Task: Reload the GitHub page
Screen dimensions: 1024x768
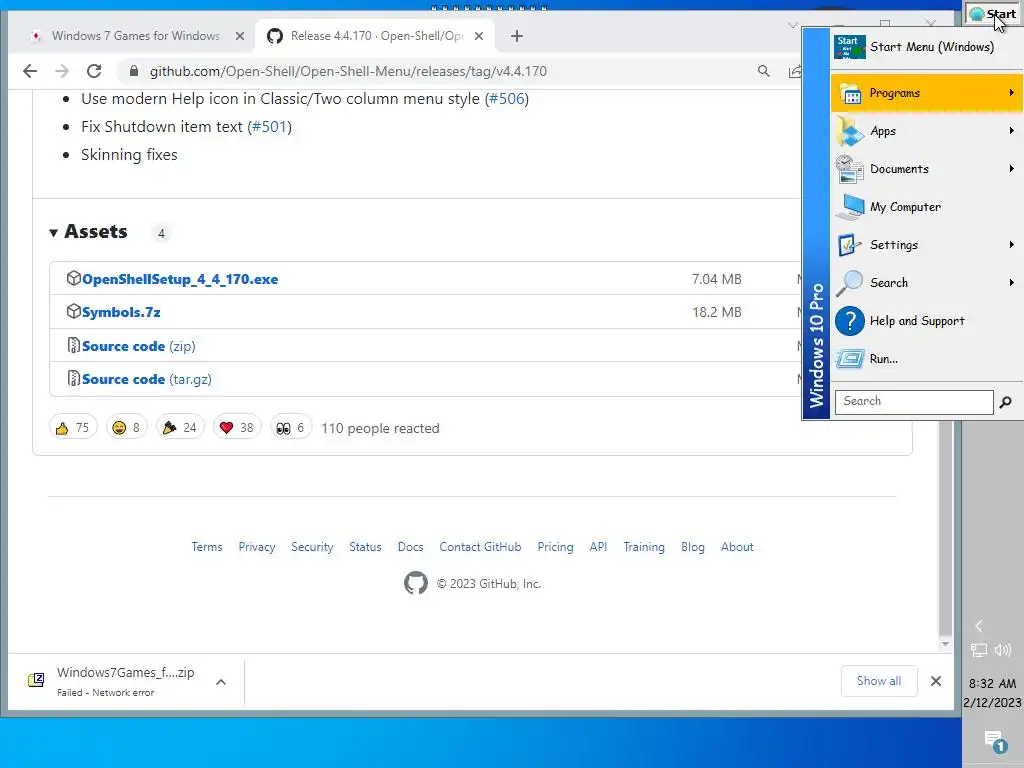Action: [94, 71]
